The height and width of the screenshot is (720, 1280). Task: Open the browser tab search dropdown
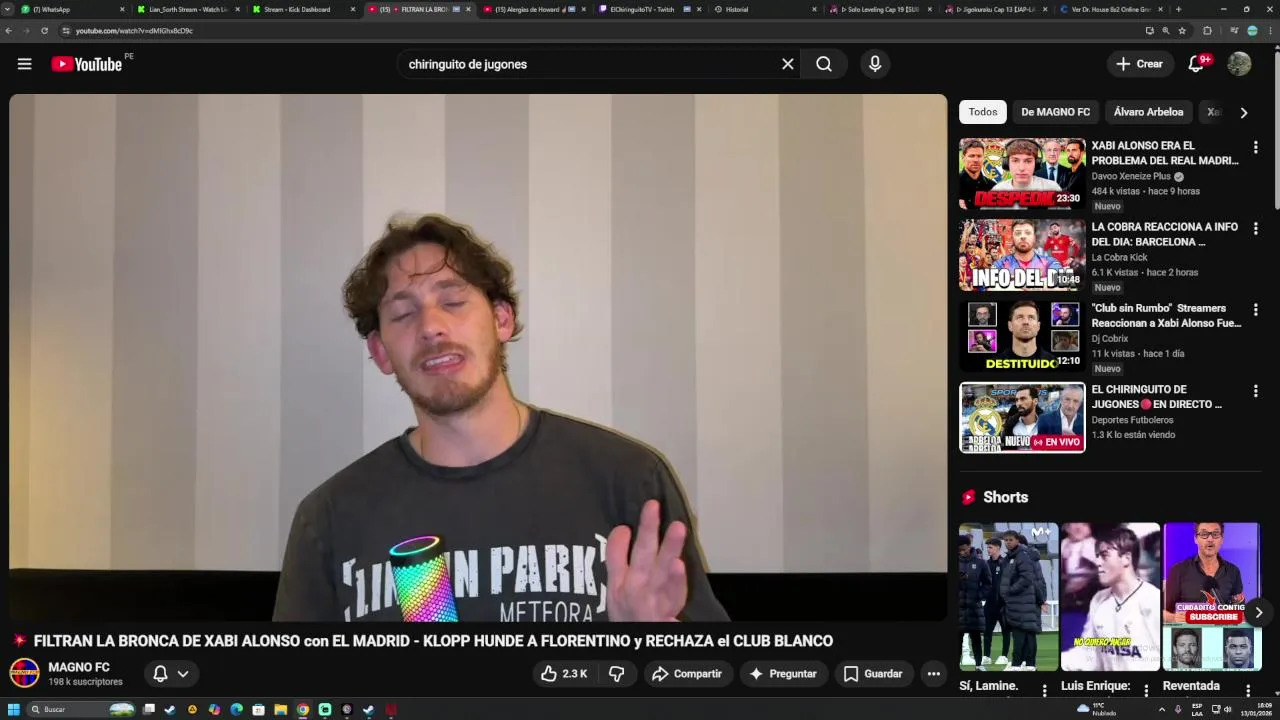[x=8, y=9]
